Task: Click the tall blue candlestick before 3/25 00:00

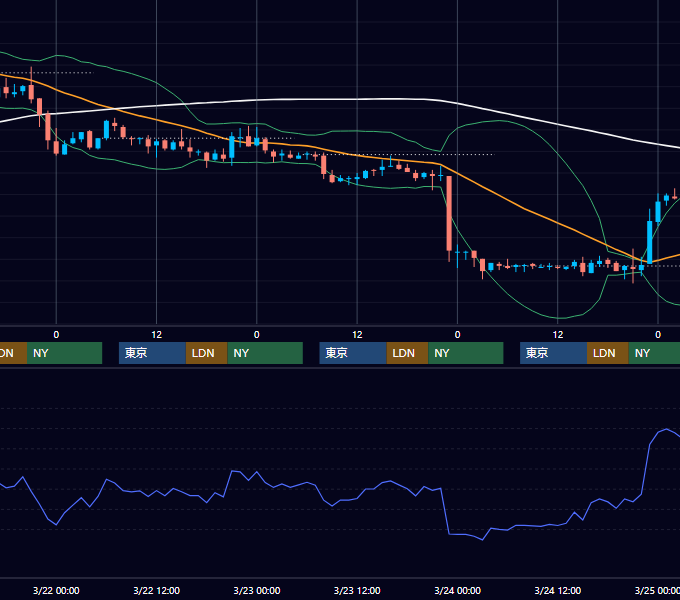Action: click(650, 241)
